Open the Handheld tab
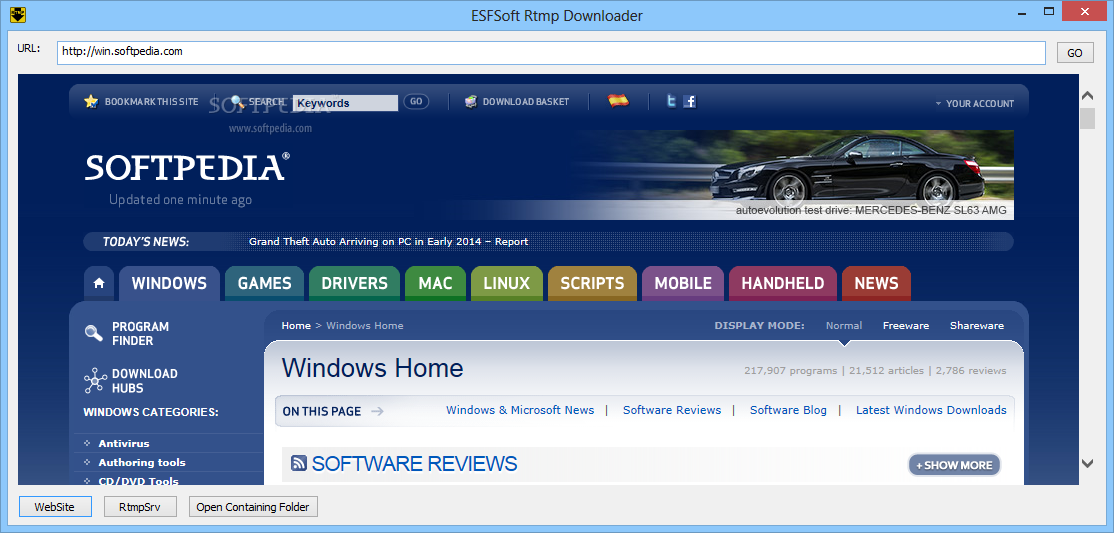This screenshot has width=1114, height=533. (783, 284)
